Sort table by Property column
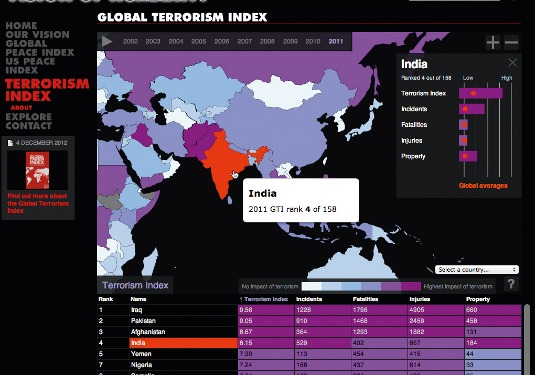Screen dimensions: 535x375 pos(478,299)
